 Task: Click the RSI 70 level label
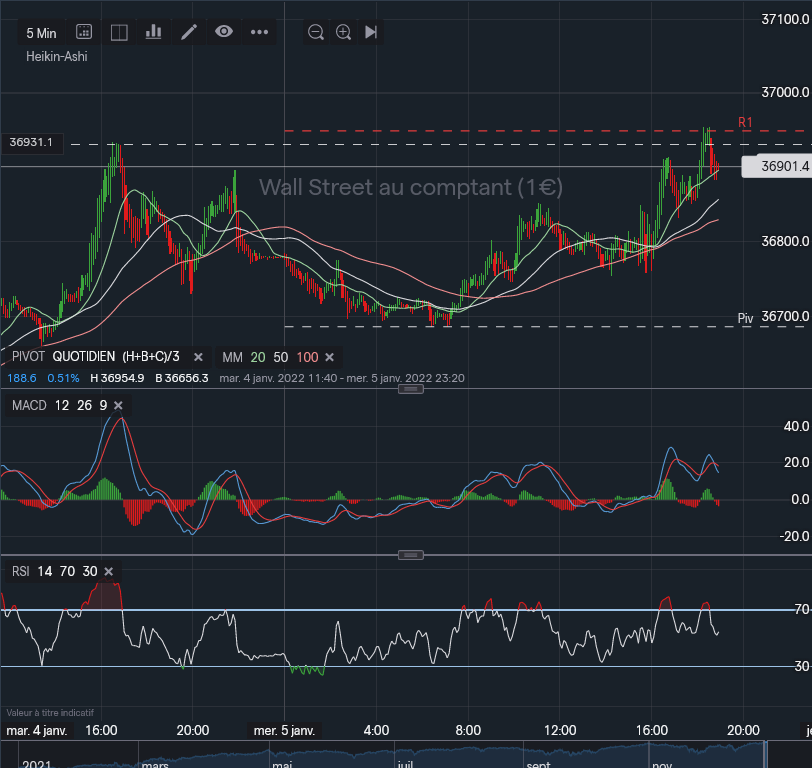[x=802, y=609]
